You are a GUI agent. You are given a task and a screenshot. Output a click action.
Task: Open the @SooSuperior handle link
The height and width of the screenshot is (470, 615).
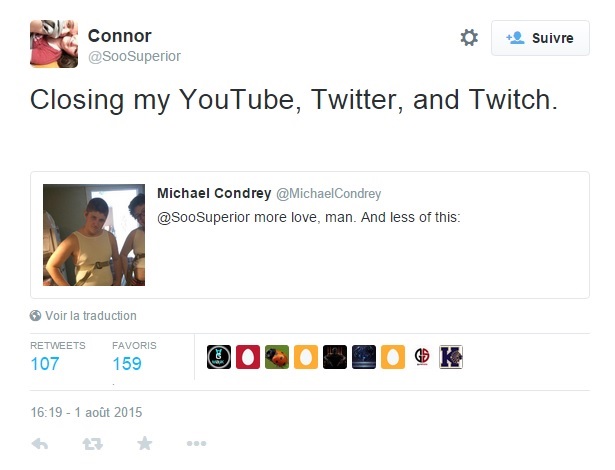click(x=134, y=56)
